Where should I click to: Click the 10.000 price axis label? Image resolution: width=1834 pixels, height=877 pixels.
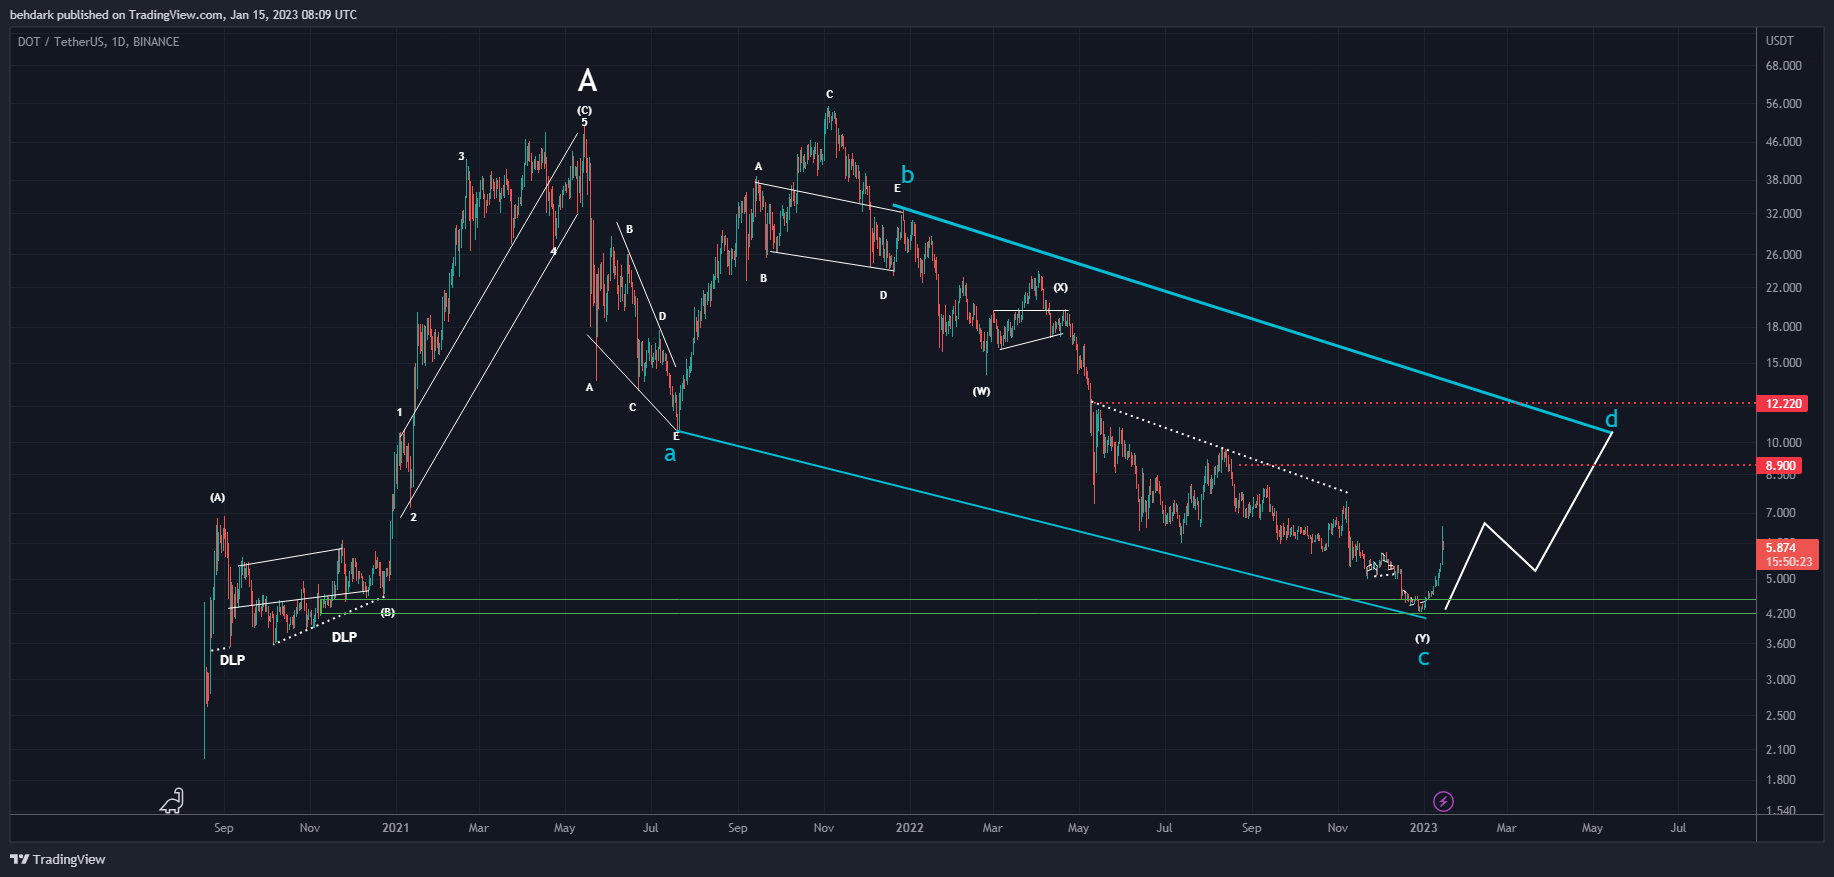pos(1784,443)
